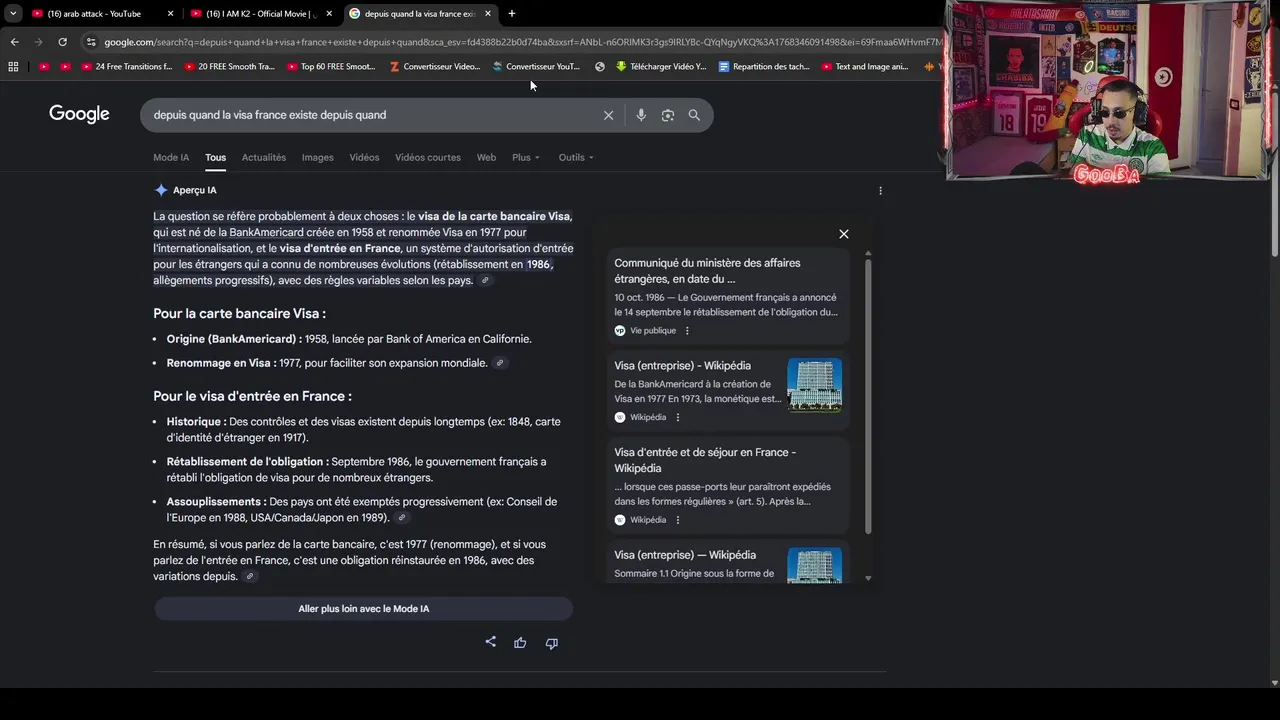Share the AI overview answer
The width and height of the screenshot is (1280, 720).
(490, 642)
